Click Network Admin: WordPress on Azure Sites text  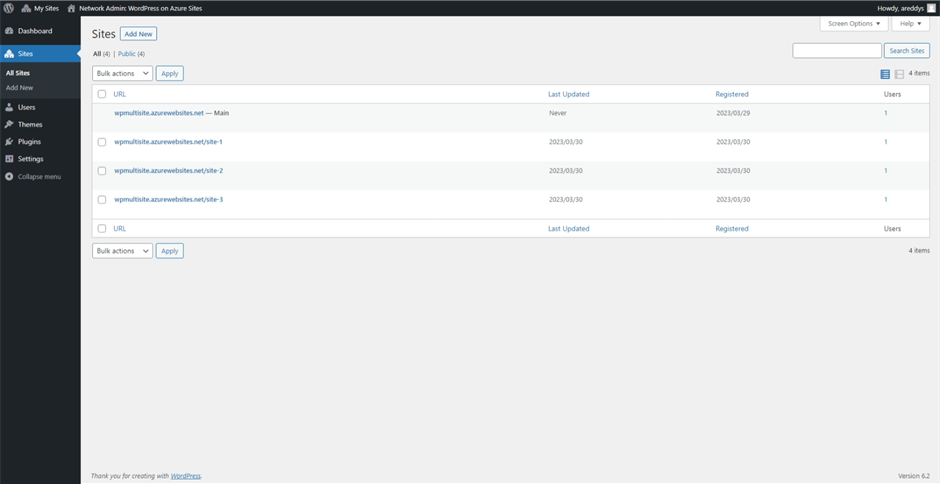pos(140,8)
